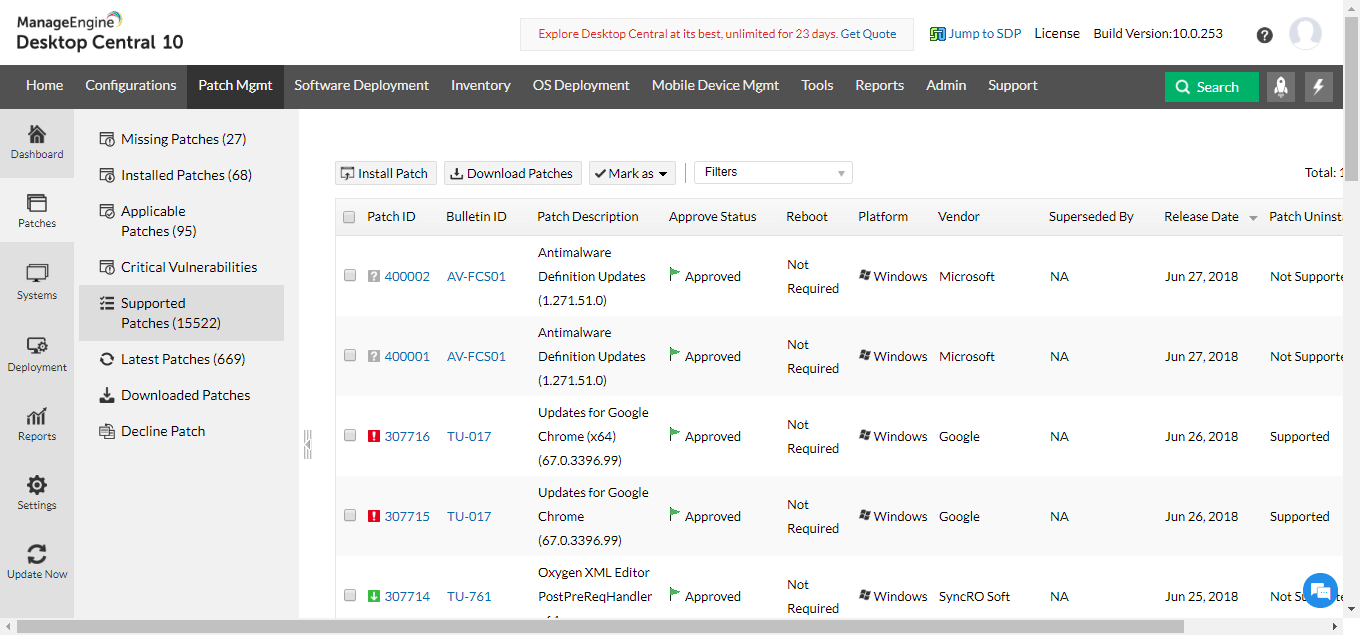Expand the Mark as dropdown

(632, 173)
